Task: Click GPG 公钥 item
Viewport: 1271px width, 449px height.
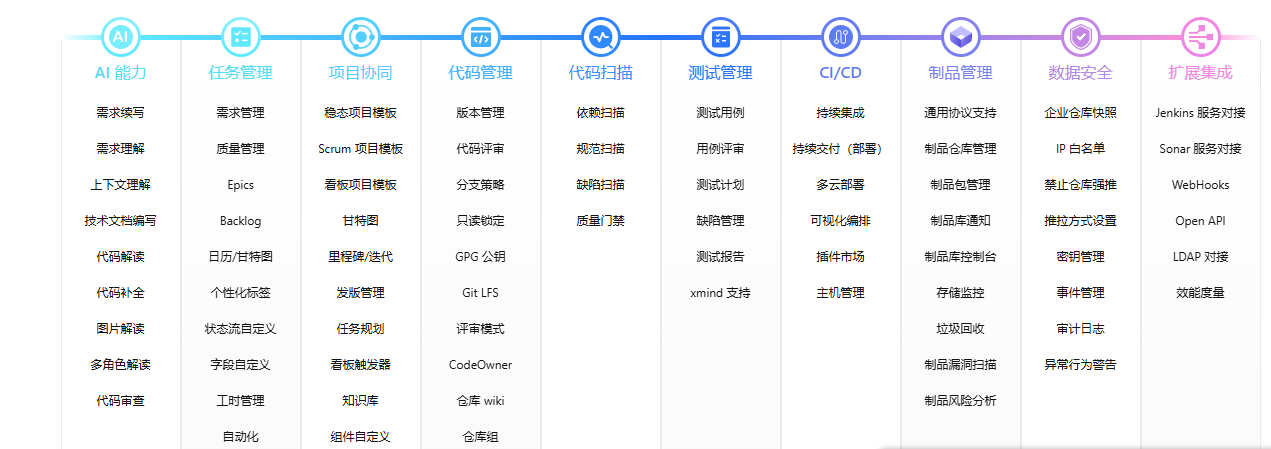Action: 480,257
